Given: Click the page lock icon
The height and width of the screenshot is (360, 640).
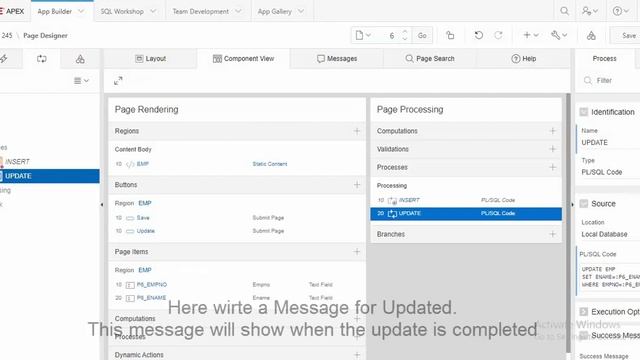Looking at the screenshot, I should pyautogui.click(x=450, y=36).
